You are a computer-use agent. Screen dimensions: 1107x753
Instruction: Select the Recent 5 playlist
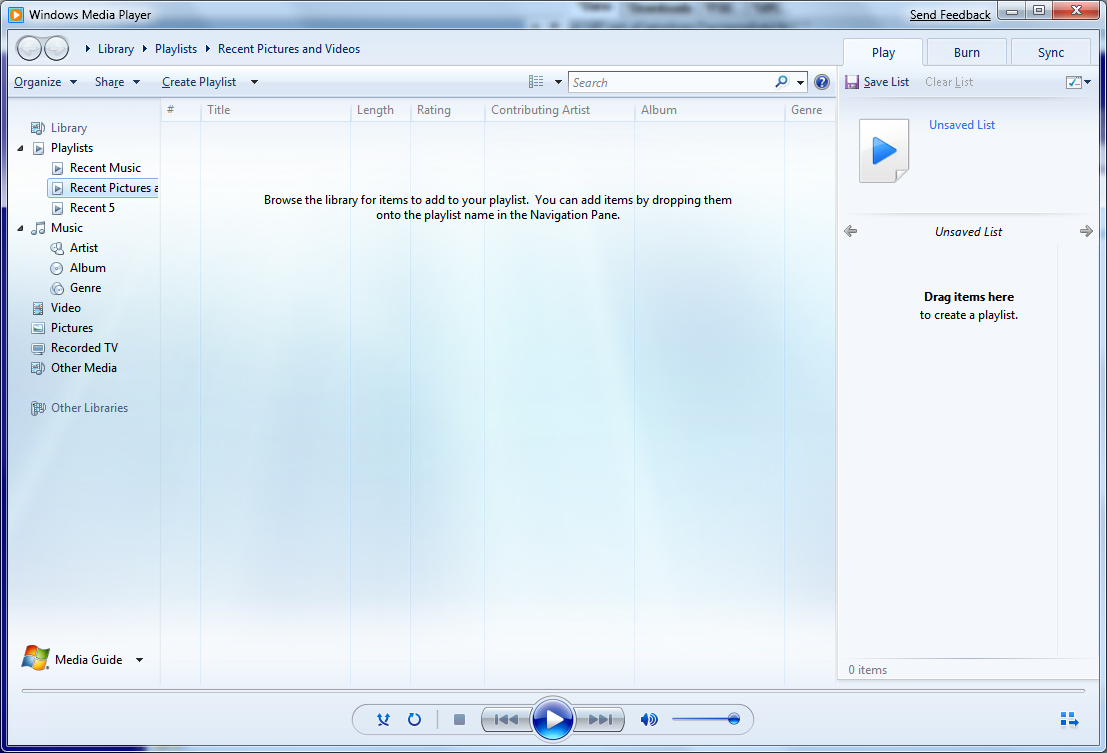(x=92, y=208)
